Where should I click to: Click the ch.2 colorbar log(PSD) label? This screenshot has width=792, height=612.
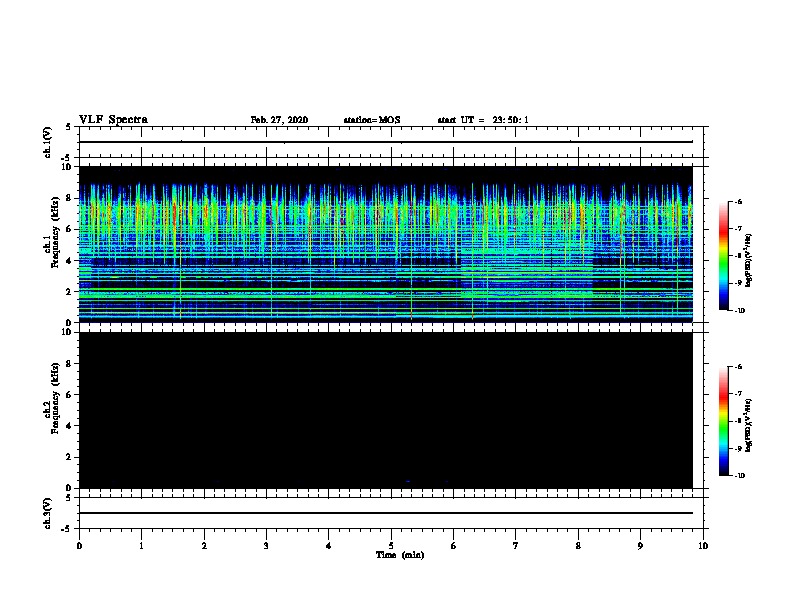[x=749, y=426]
